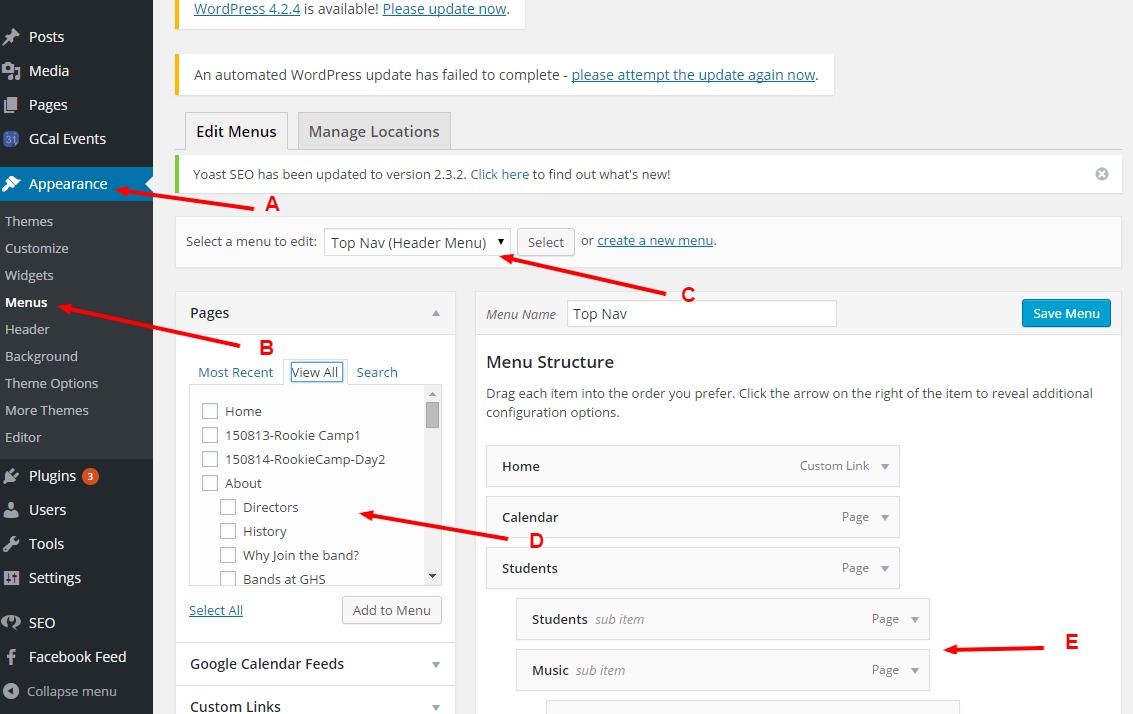
Task: Open the More Themes submenu item
Action: pyautogui.click(x=47, y=410)
